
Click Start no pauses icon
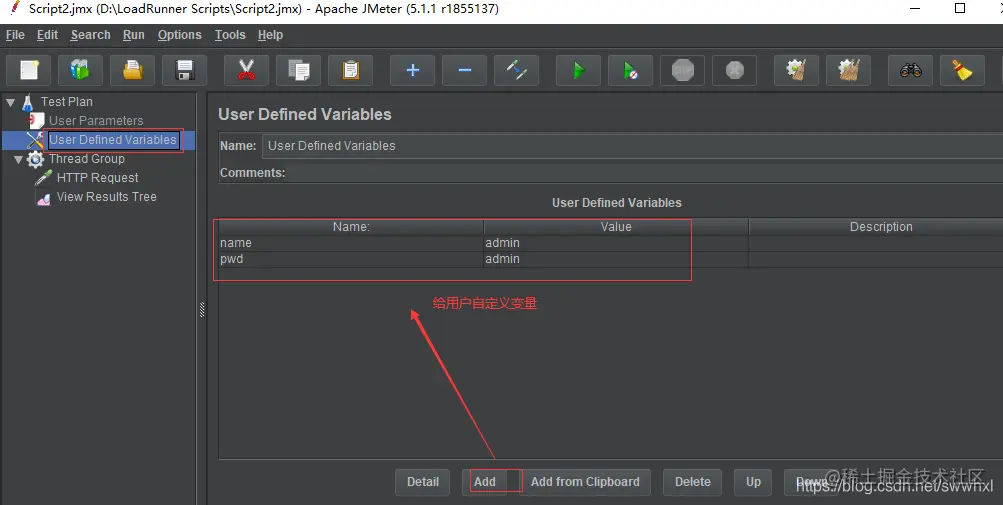[x=631, y=70]
